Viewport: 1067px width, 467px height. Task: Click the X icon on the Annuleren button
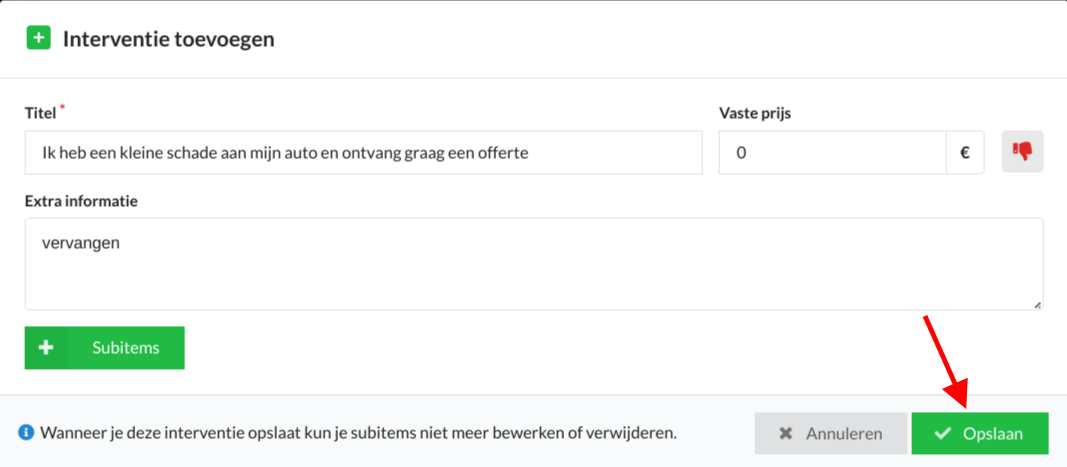click(786, 434)
